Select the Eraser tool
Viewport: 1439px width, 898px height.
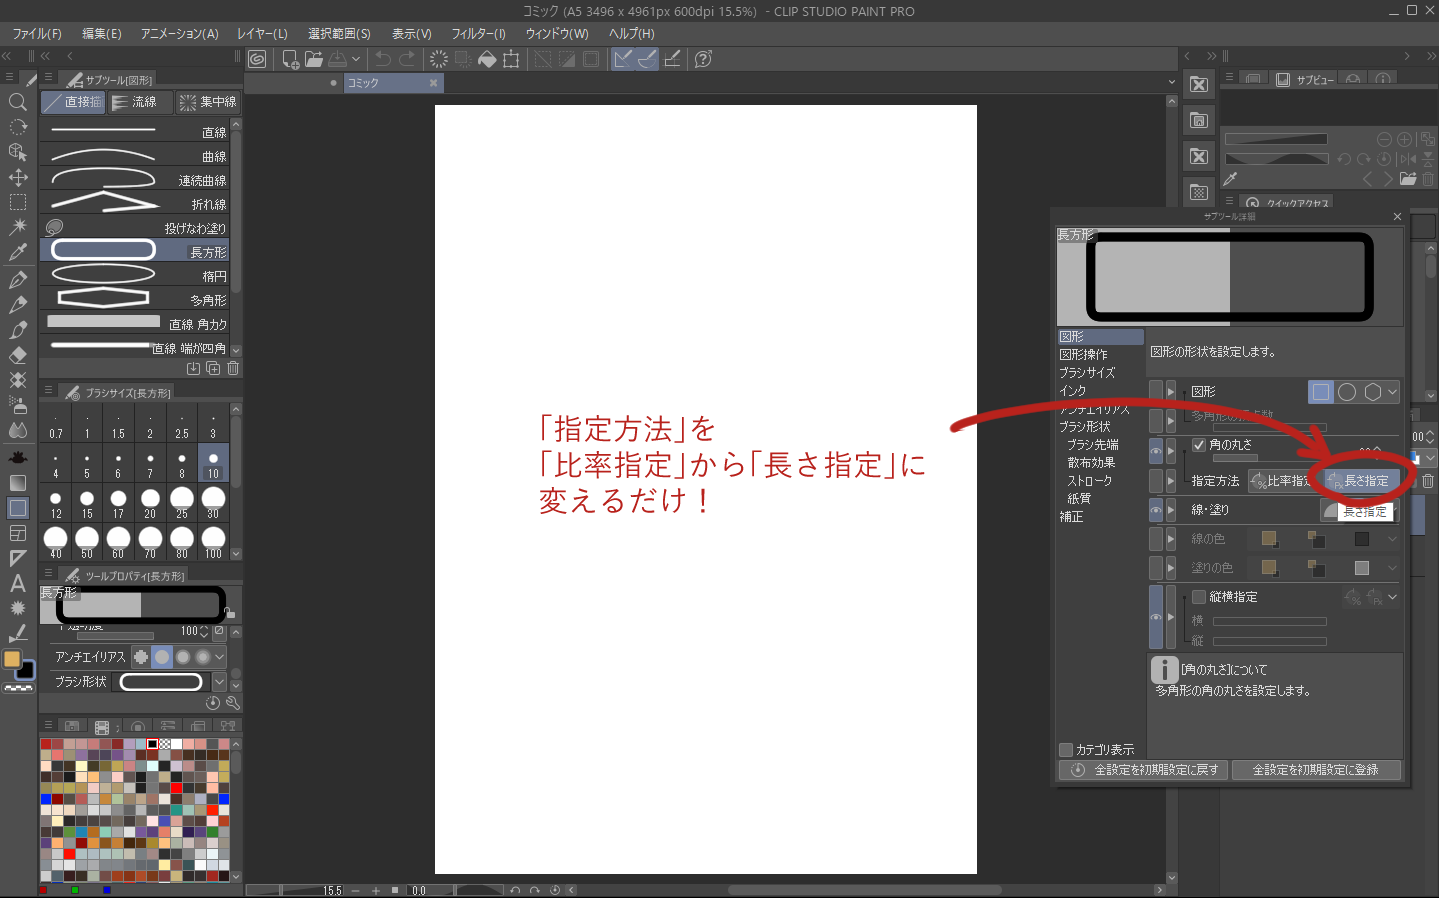[17, 355]
